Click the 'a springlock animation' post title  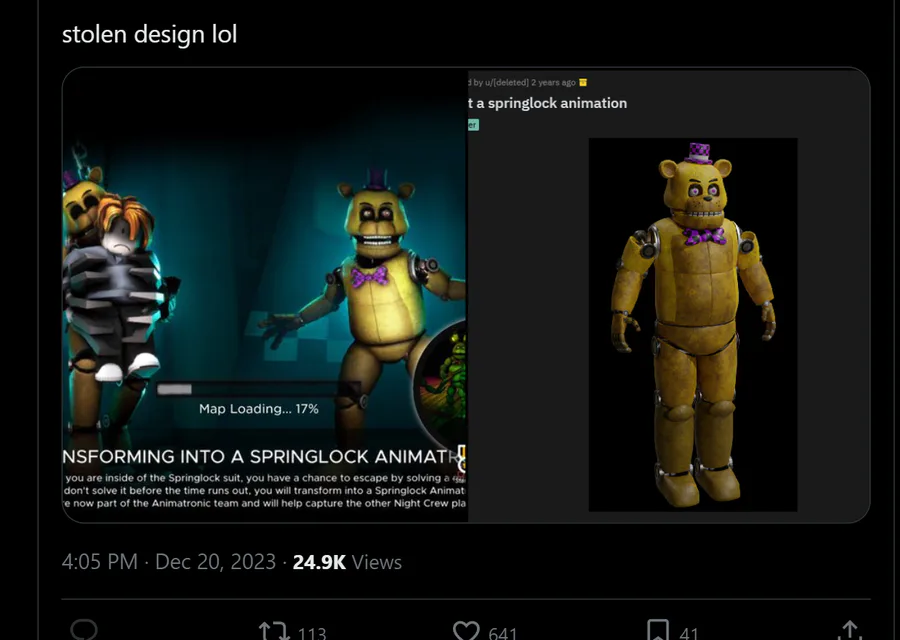551,103
